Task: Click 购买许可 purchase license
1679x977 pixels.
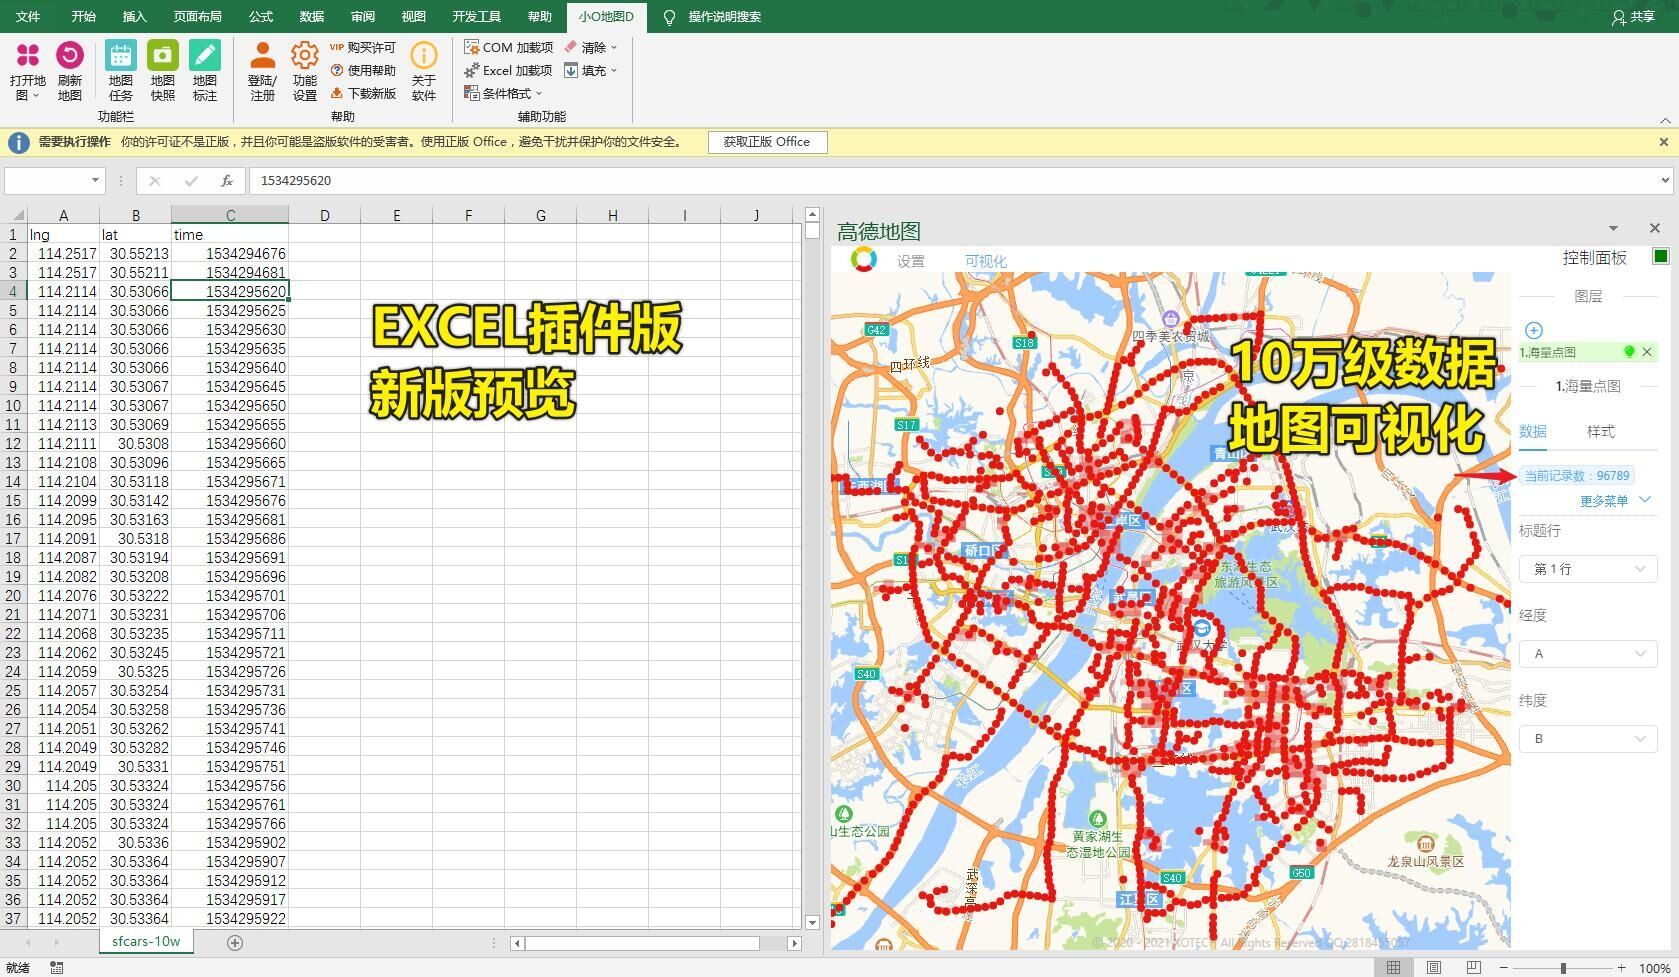Action: click(363, 47)
